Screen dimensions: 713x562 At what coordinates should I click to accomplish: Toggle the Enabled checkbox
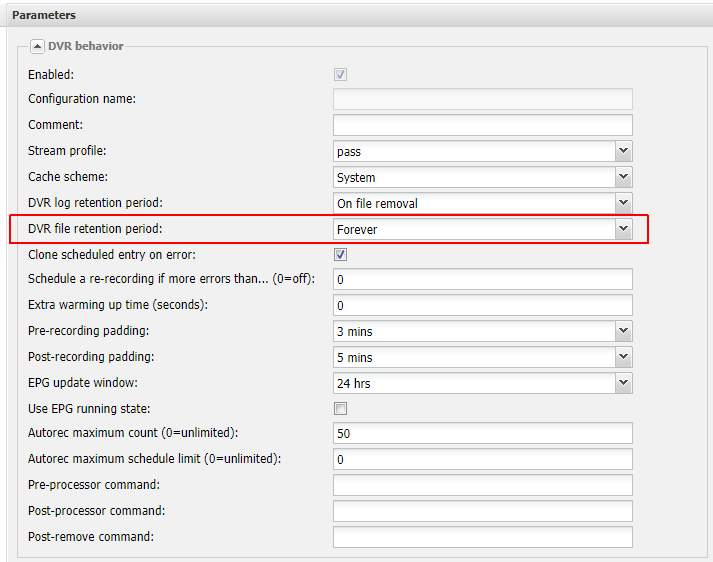click(340, 74)
